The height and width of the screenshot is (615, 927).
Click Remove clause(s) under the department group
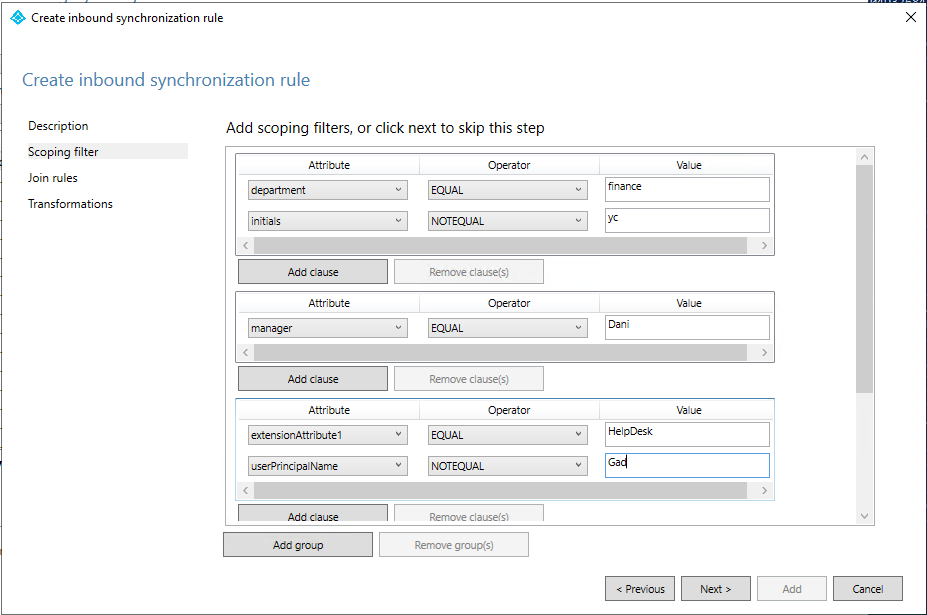(x=469, y=272)
